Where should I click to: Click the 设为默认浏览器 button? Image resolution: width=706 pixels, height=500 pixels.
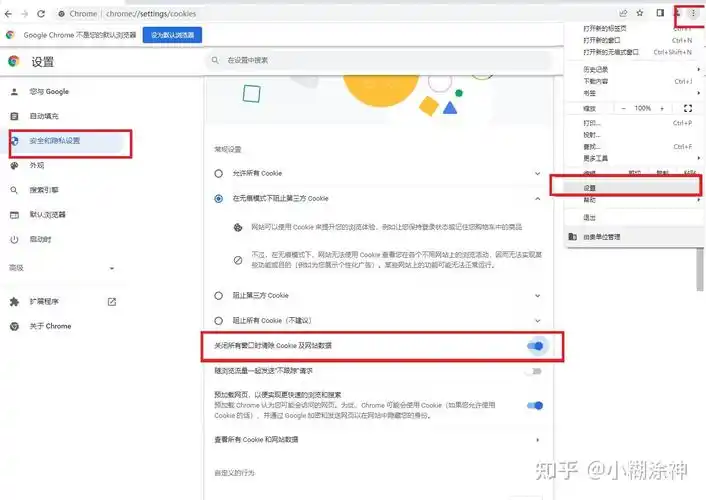tap(173, 34)
